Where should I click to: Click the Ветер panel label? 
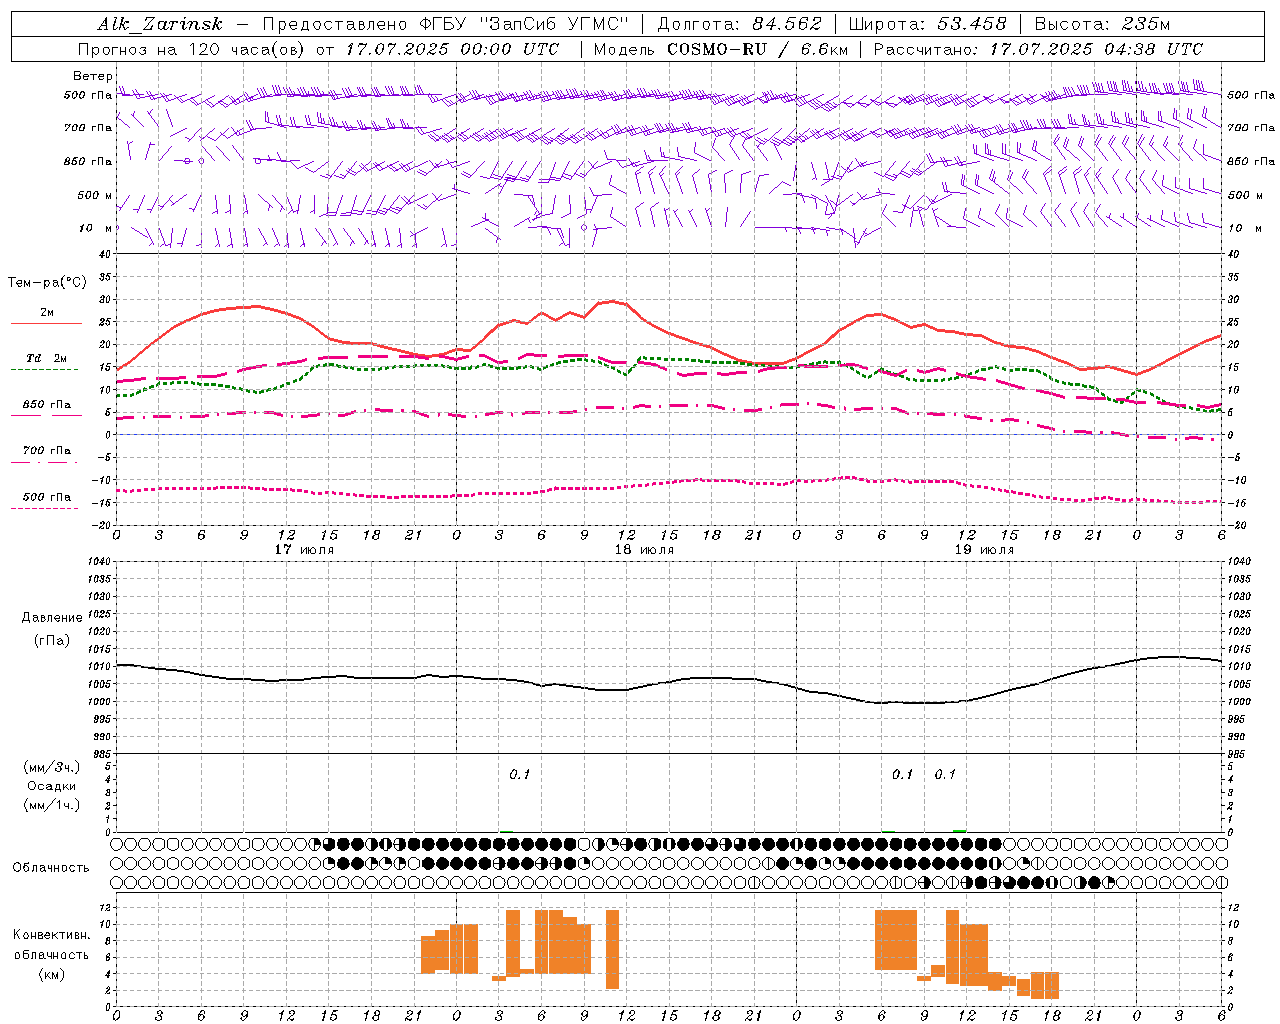(93, 76)
